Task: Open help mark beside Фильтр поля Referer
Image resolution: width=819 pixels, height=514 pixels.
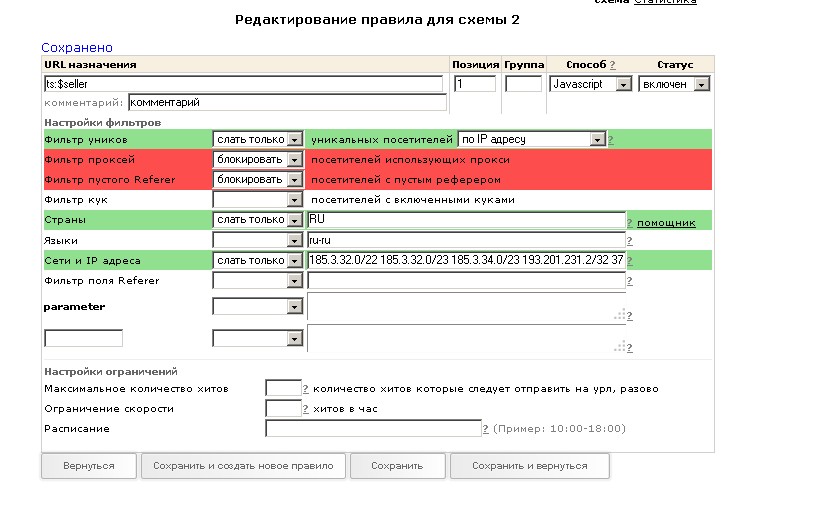Action: coord(629,281)
